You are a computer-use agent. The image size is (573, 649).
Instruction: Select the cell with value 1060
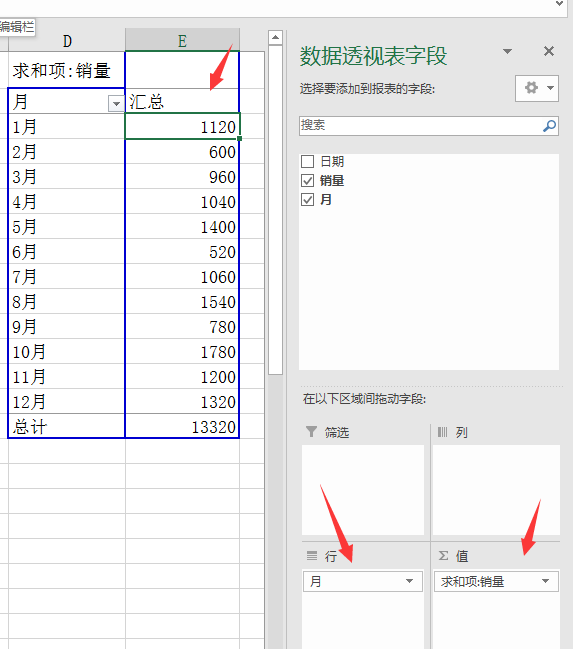click(182, 276)
